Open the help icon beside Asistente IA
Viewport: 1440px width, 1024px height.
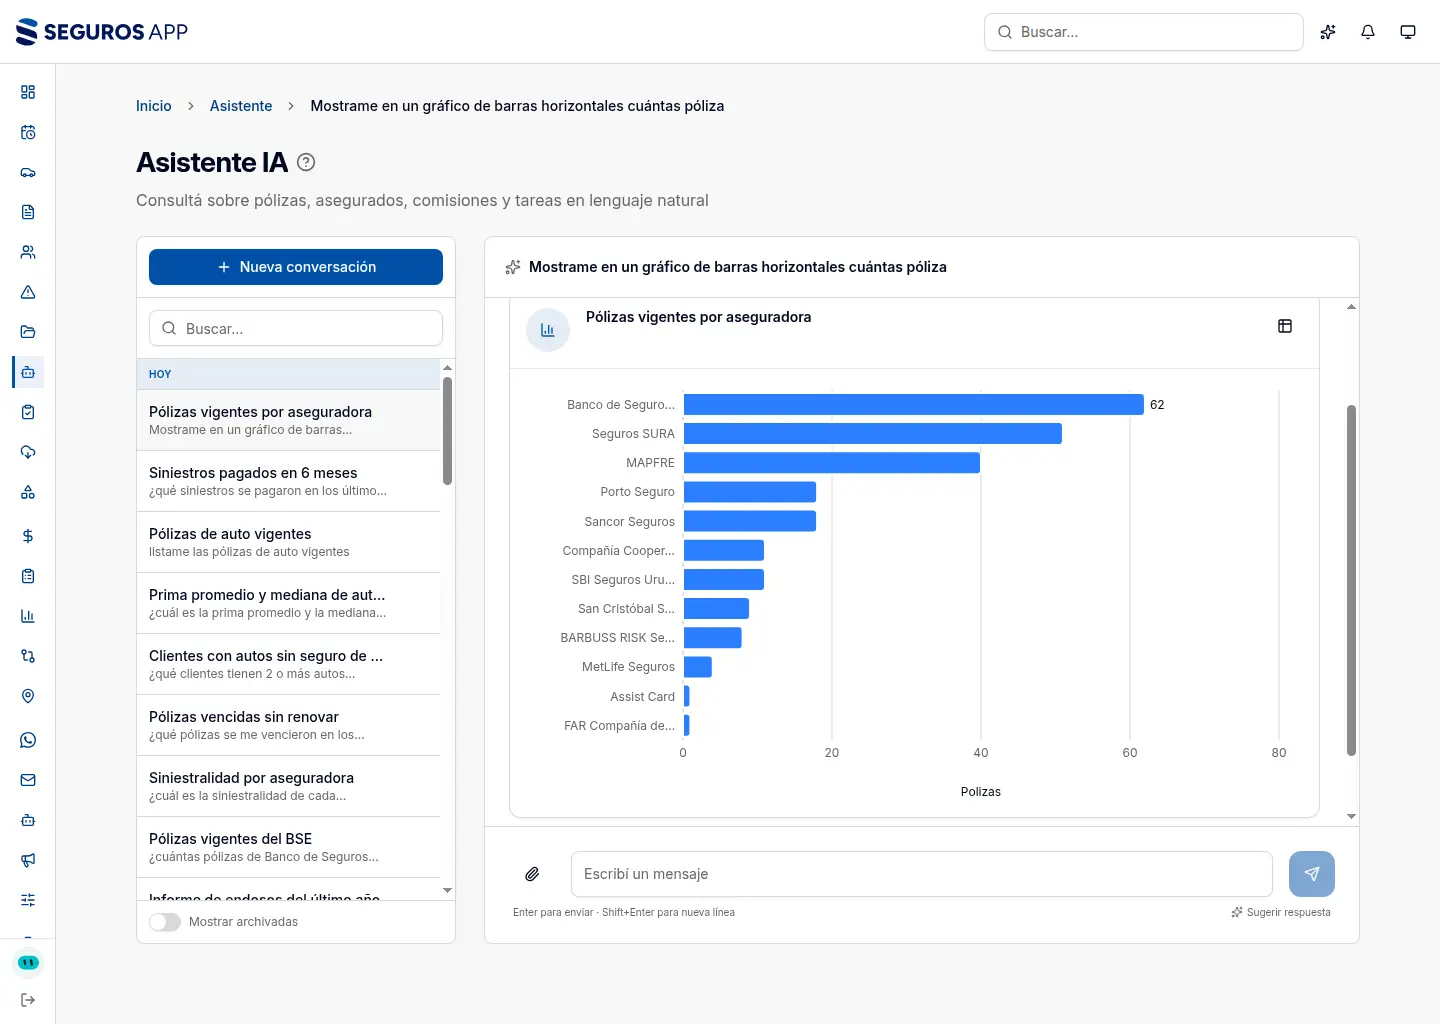[307, 162]
